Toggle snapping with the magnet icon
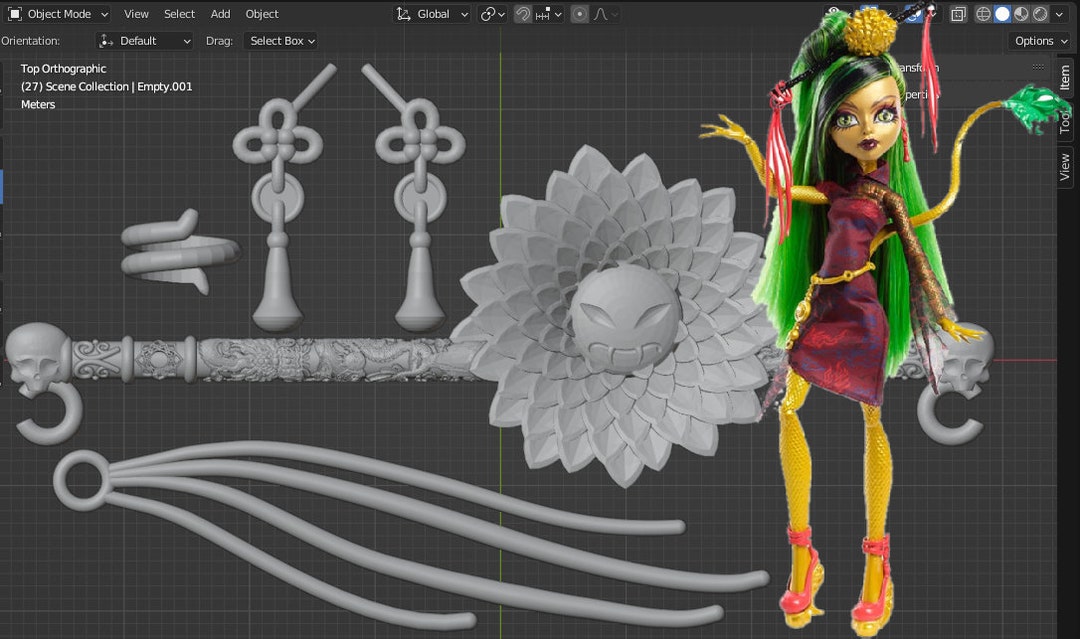The image size is (1080, 639). click(523, 14)
